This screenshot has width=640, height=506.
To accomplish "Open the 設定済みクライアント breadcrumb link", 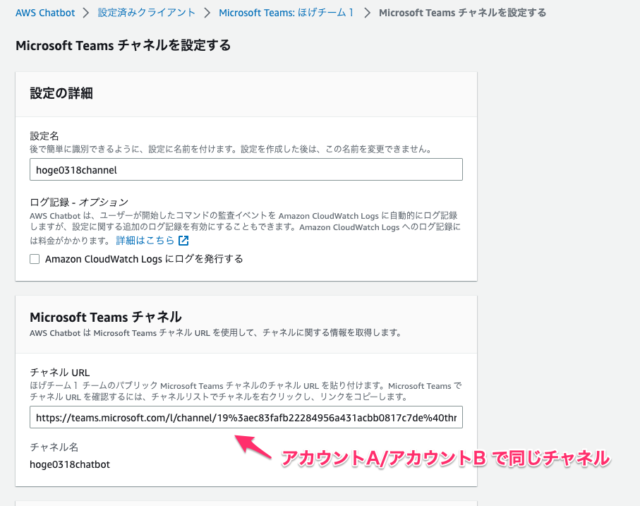I will [x=147, y=13].
